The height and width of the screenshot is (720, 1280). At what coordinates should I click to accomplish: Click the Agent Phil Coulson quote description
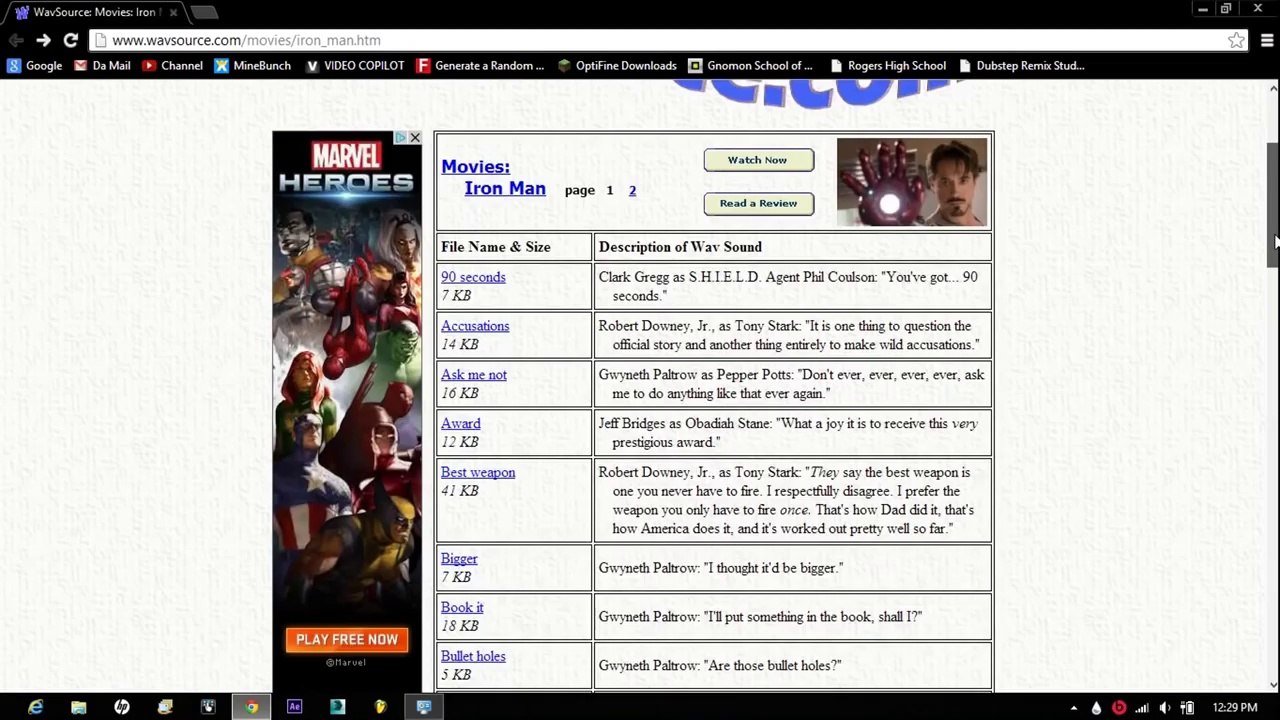[x=788, y=286]
